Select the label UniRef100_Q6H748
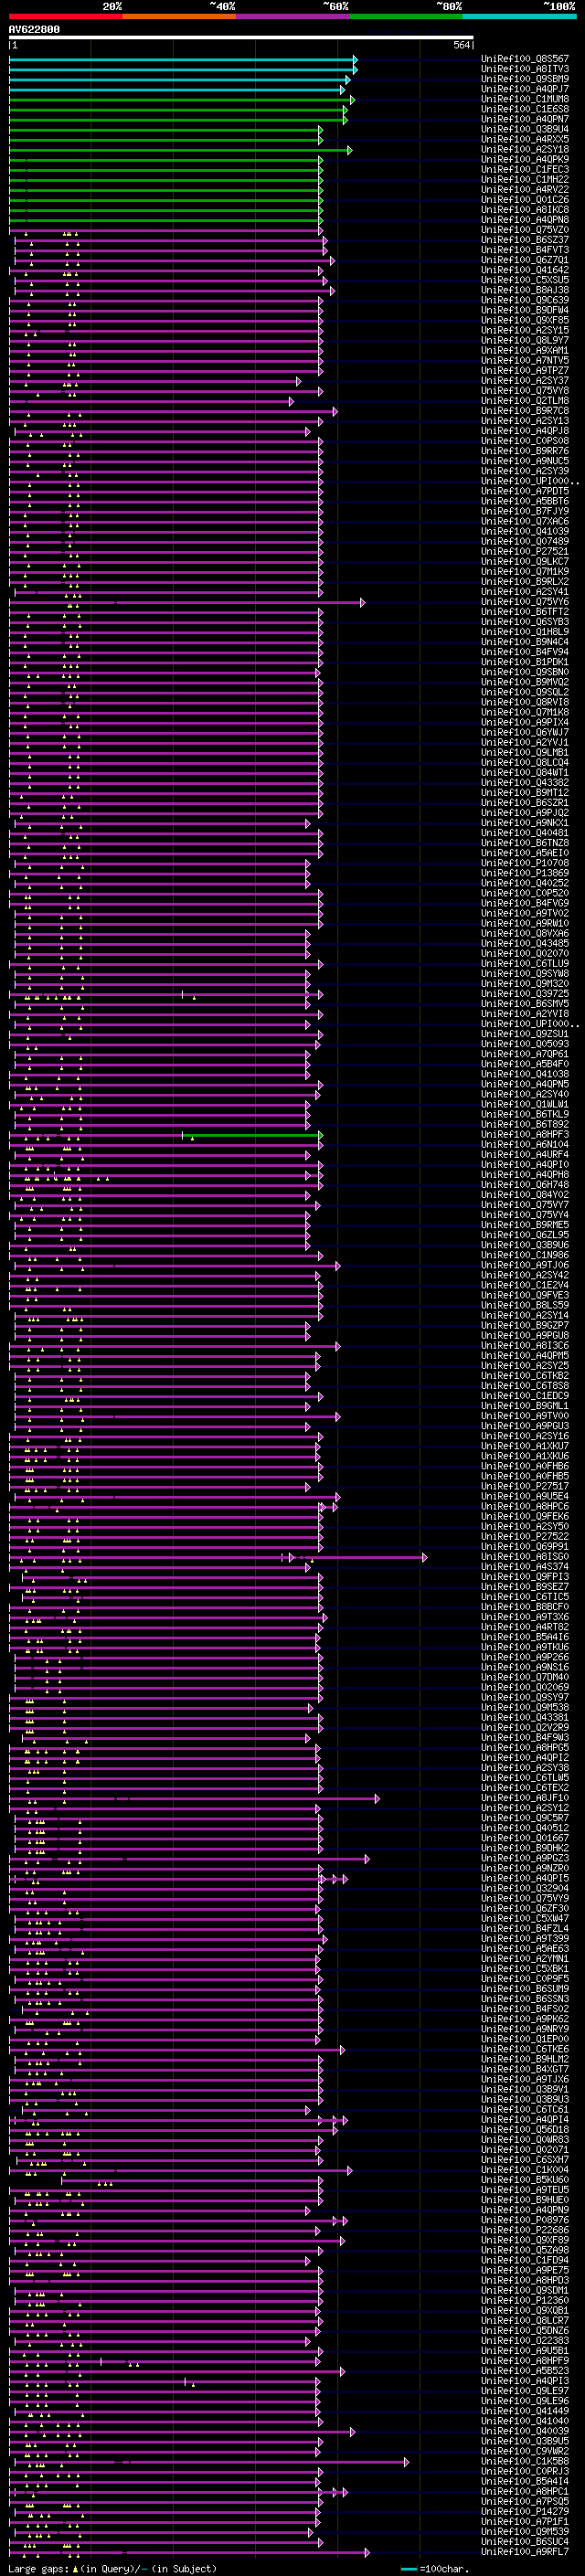 click(525, 1184)
